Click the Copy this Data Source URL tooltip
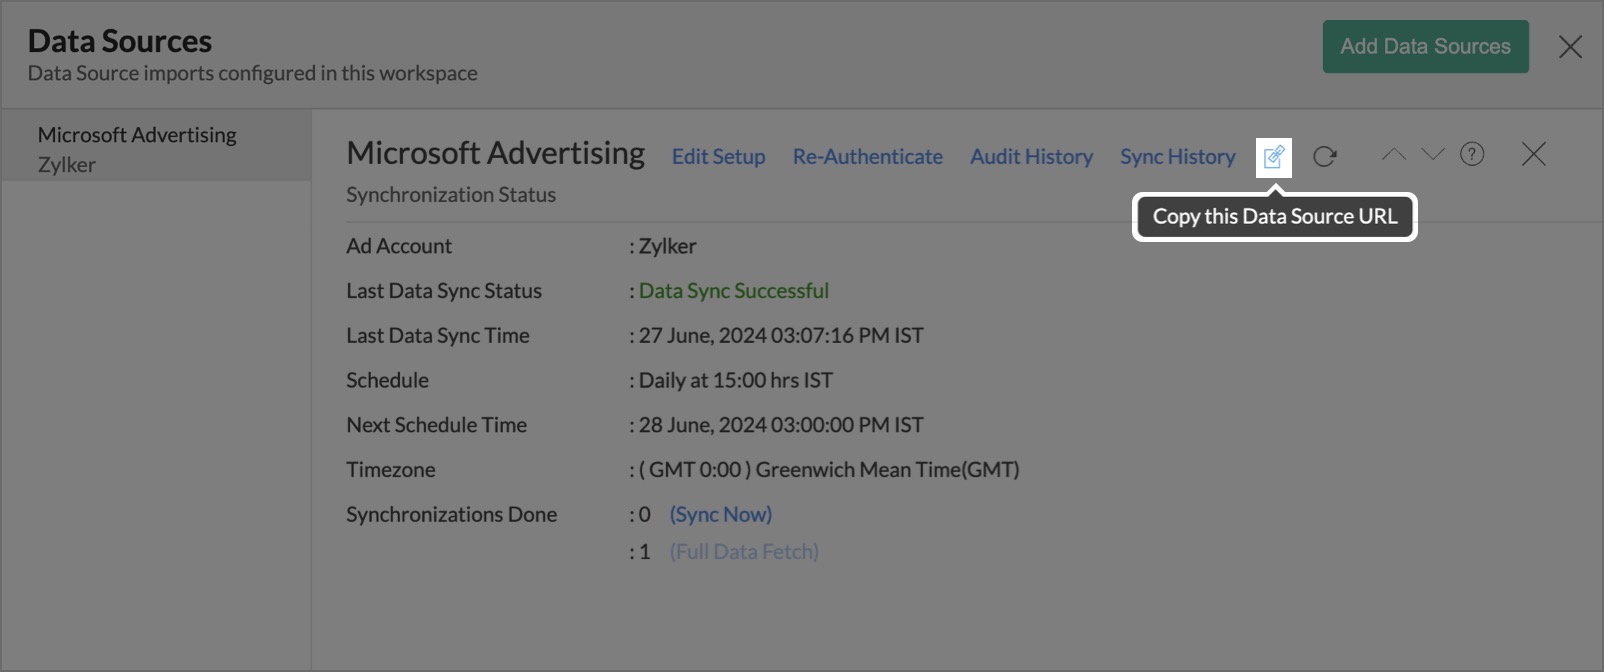This screenshot has height=672, width=1604. [x=1274, y=217]
